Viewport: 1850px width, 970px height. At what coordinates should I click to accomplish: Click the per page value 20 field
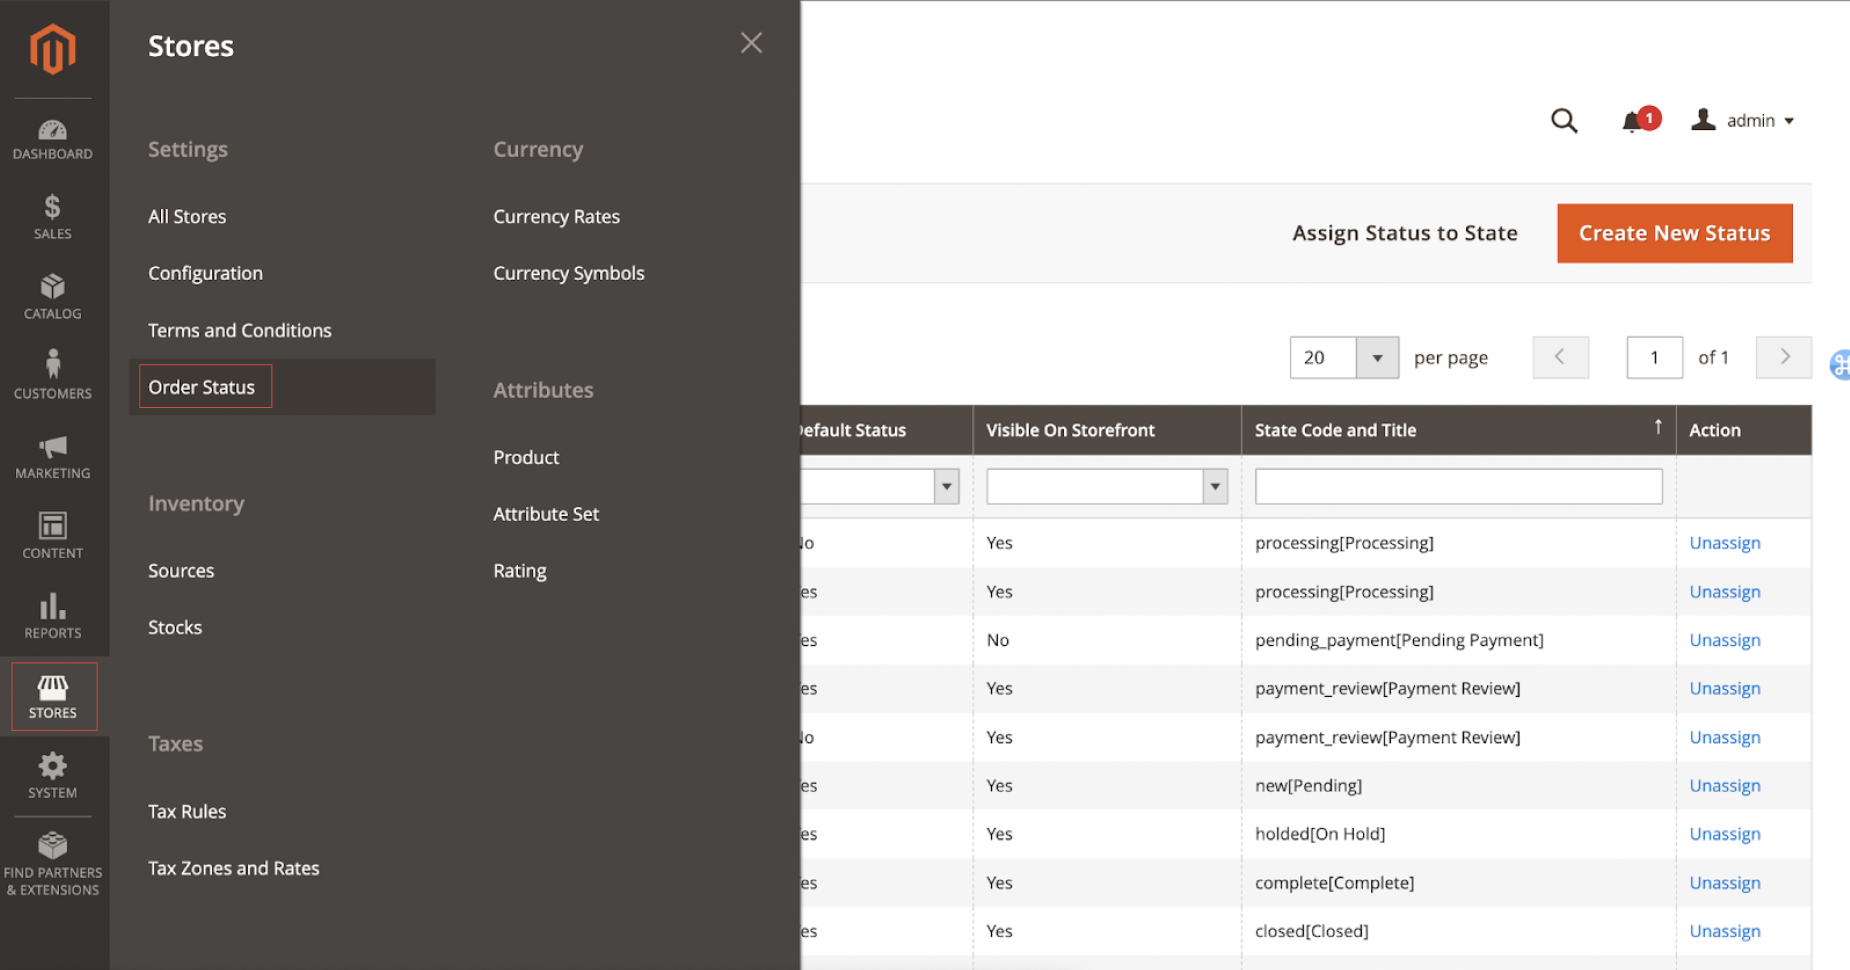point(1323,357)
